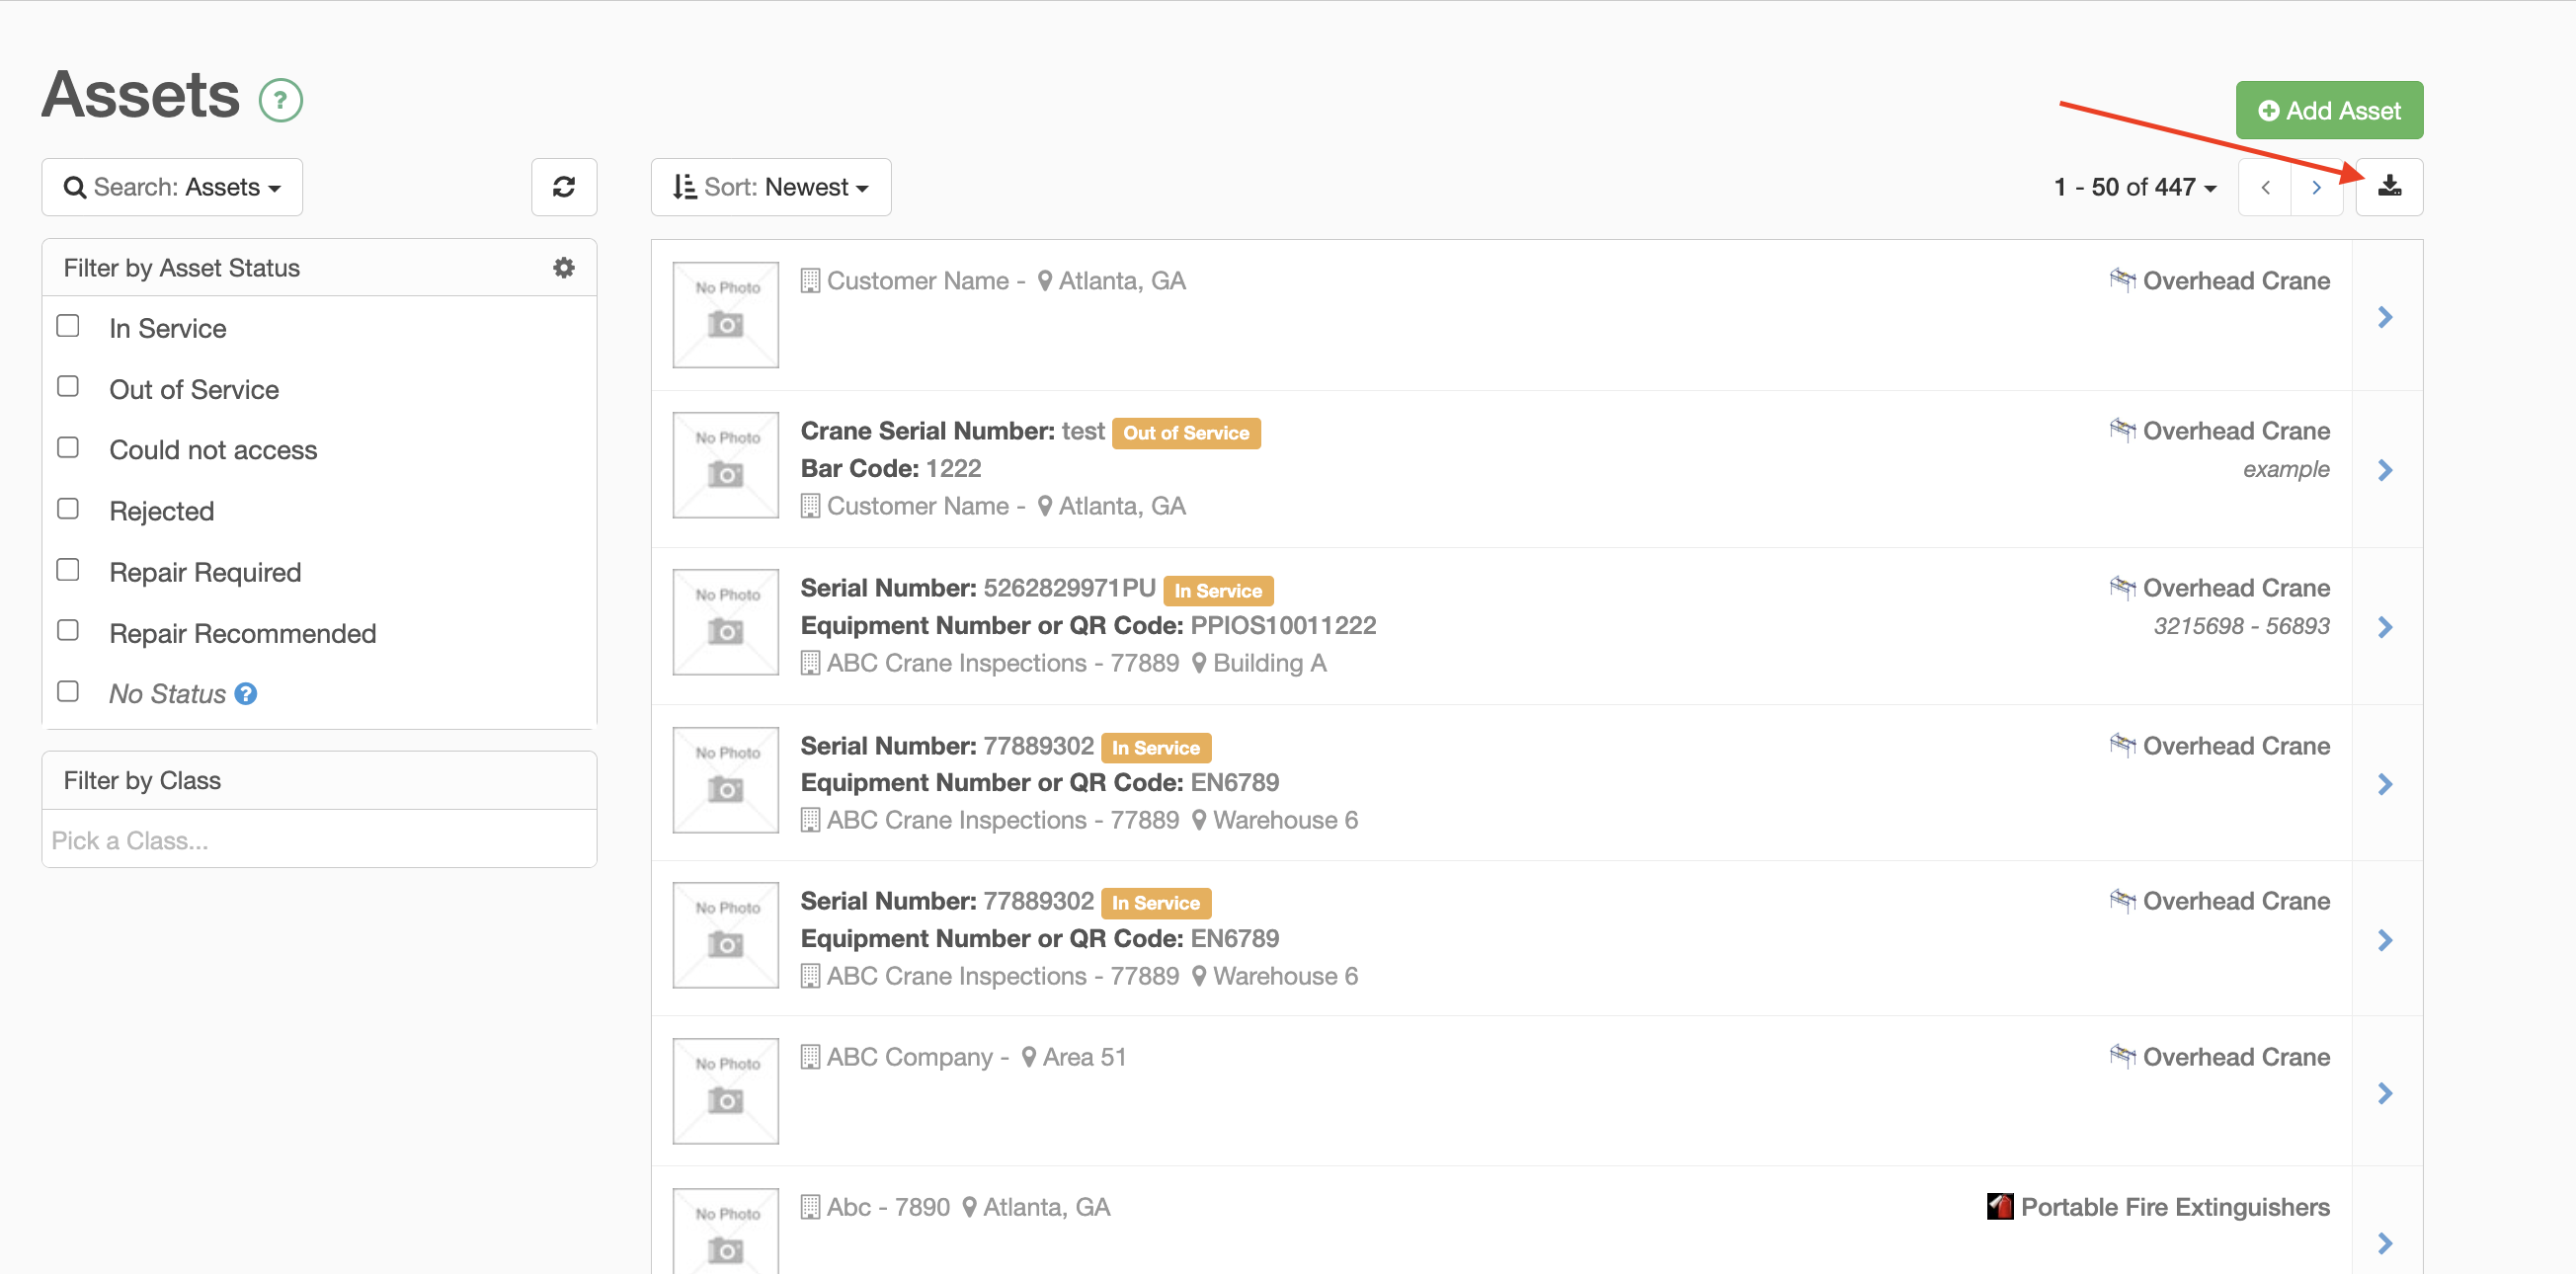Click the refresh icon beside Search

tap(564, 187)
